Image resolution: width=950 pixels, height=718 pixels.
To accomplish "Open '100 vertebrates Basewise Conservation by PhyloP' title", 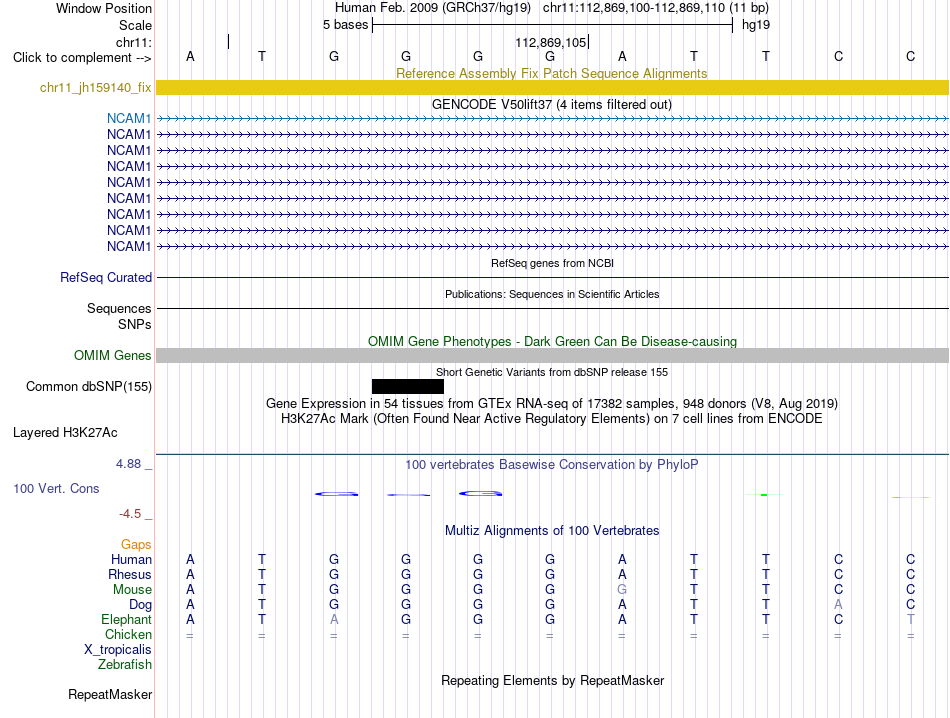I will pos(552,465).
